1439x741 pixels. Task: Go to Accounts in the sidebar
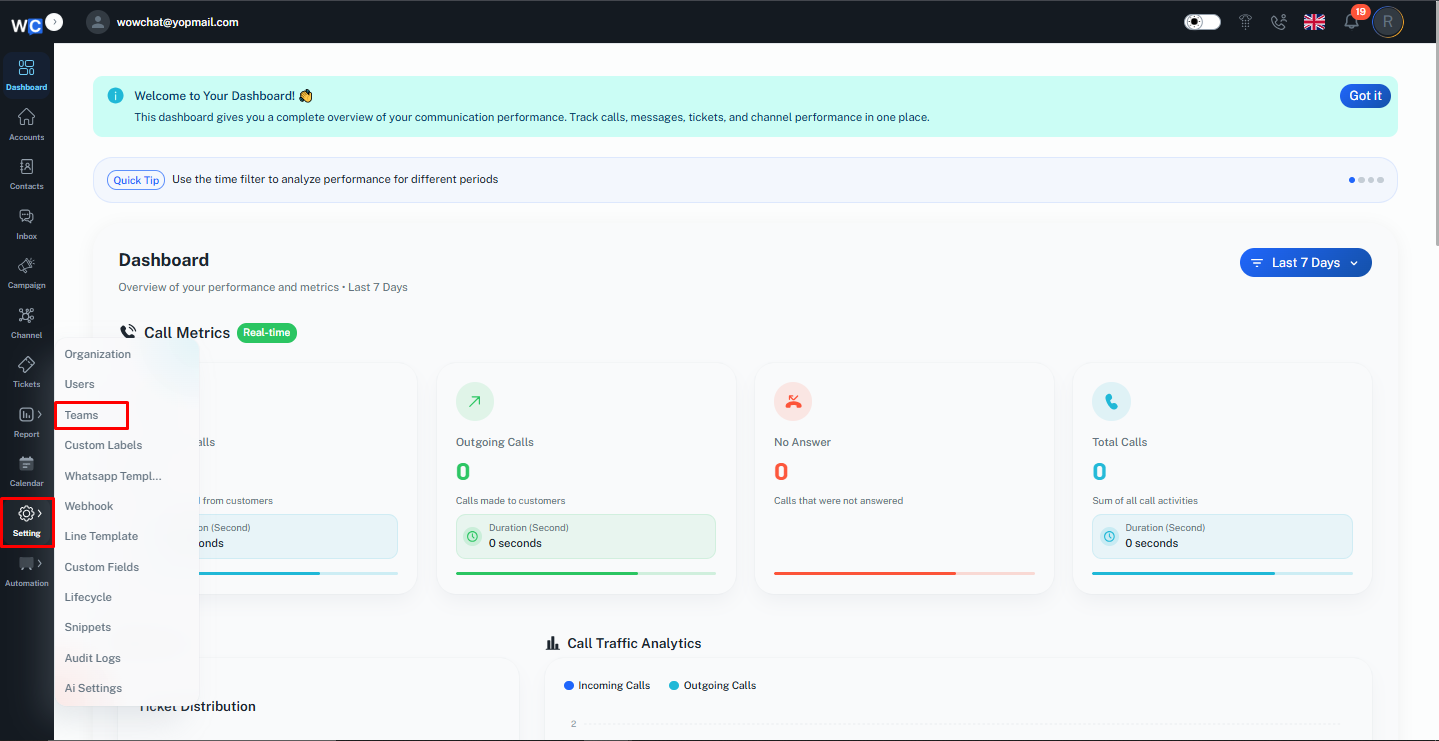point(27,124)
